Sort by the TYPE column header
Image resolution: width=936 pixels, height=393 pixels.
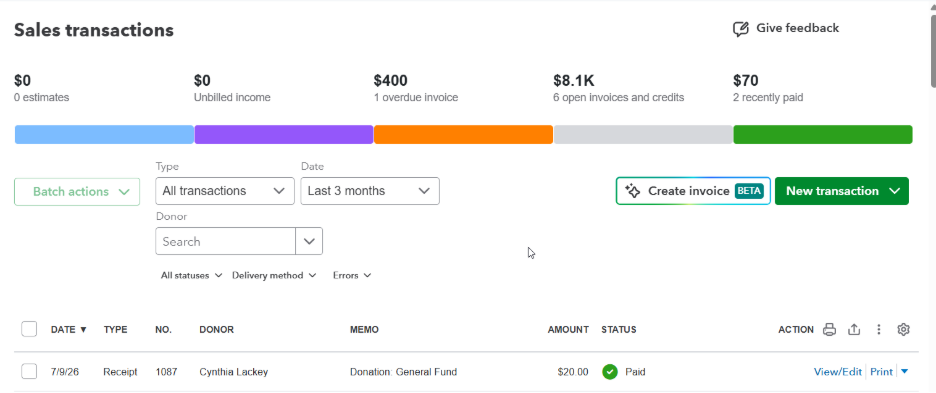point(115,329)
